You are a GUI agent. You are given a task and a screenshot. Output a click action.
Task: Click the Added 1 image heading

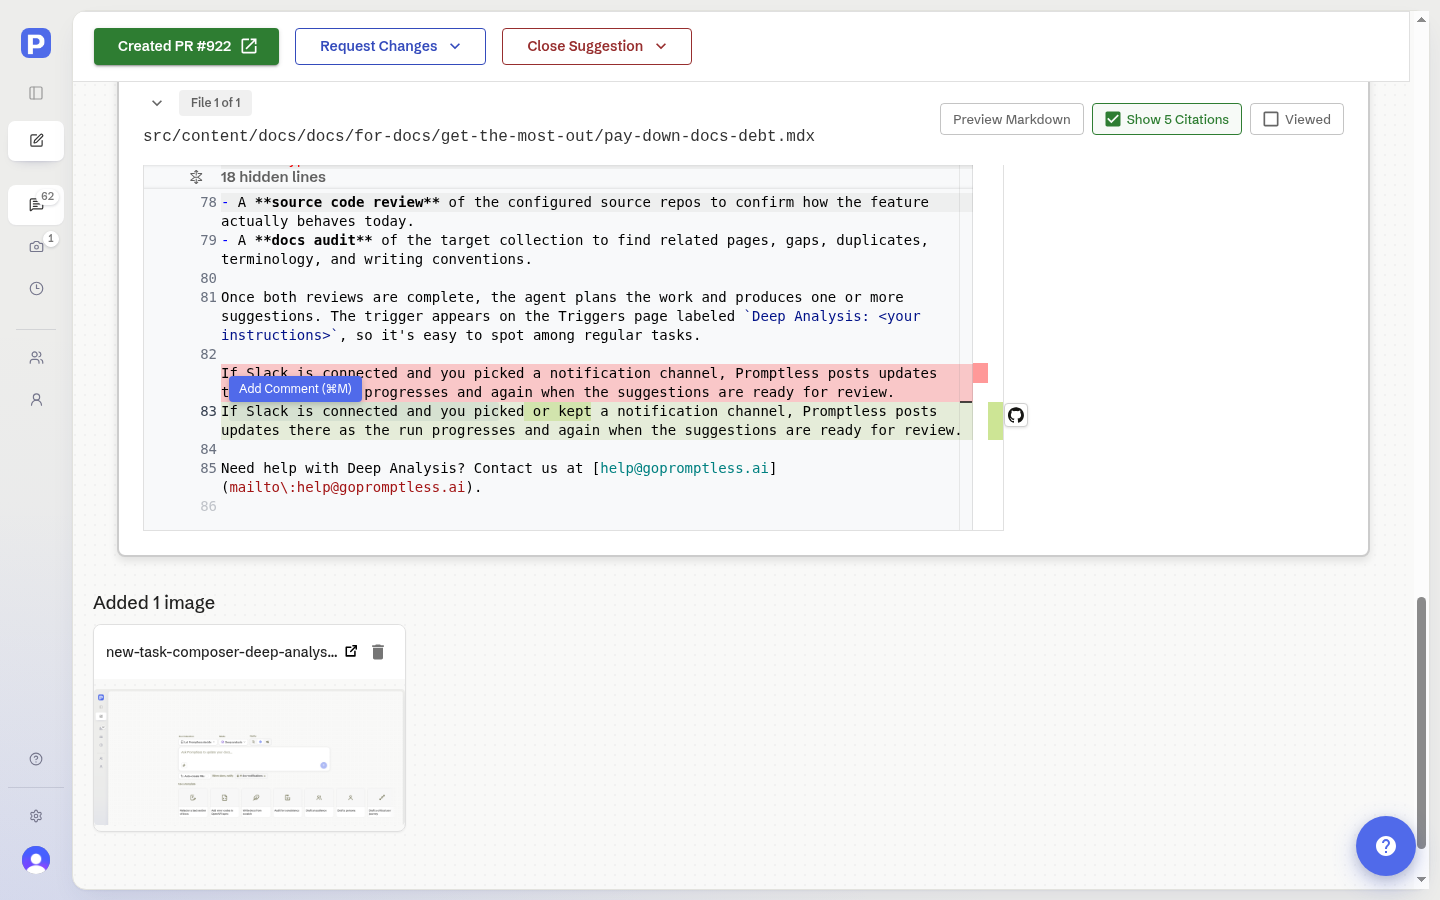(x=154, y=603)
